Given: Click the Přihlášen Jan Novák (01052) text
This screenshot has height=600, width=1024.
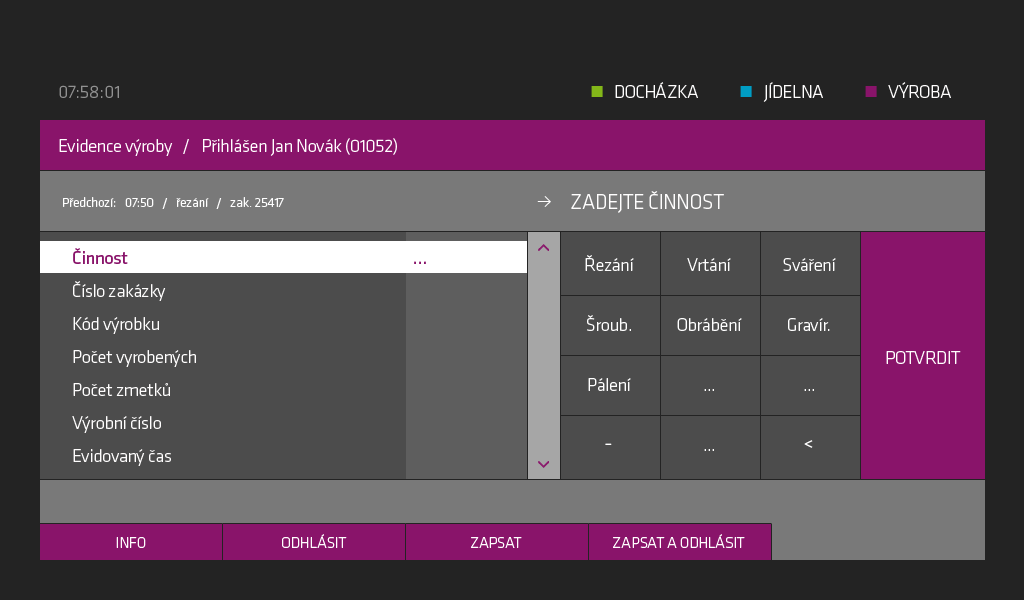Looking at the screenshot, I should (x=300, y=146).
